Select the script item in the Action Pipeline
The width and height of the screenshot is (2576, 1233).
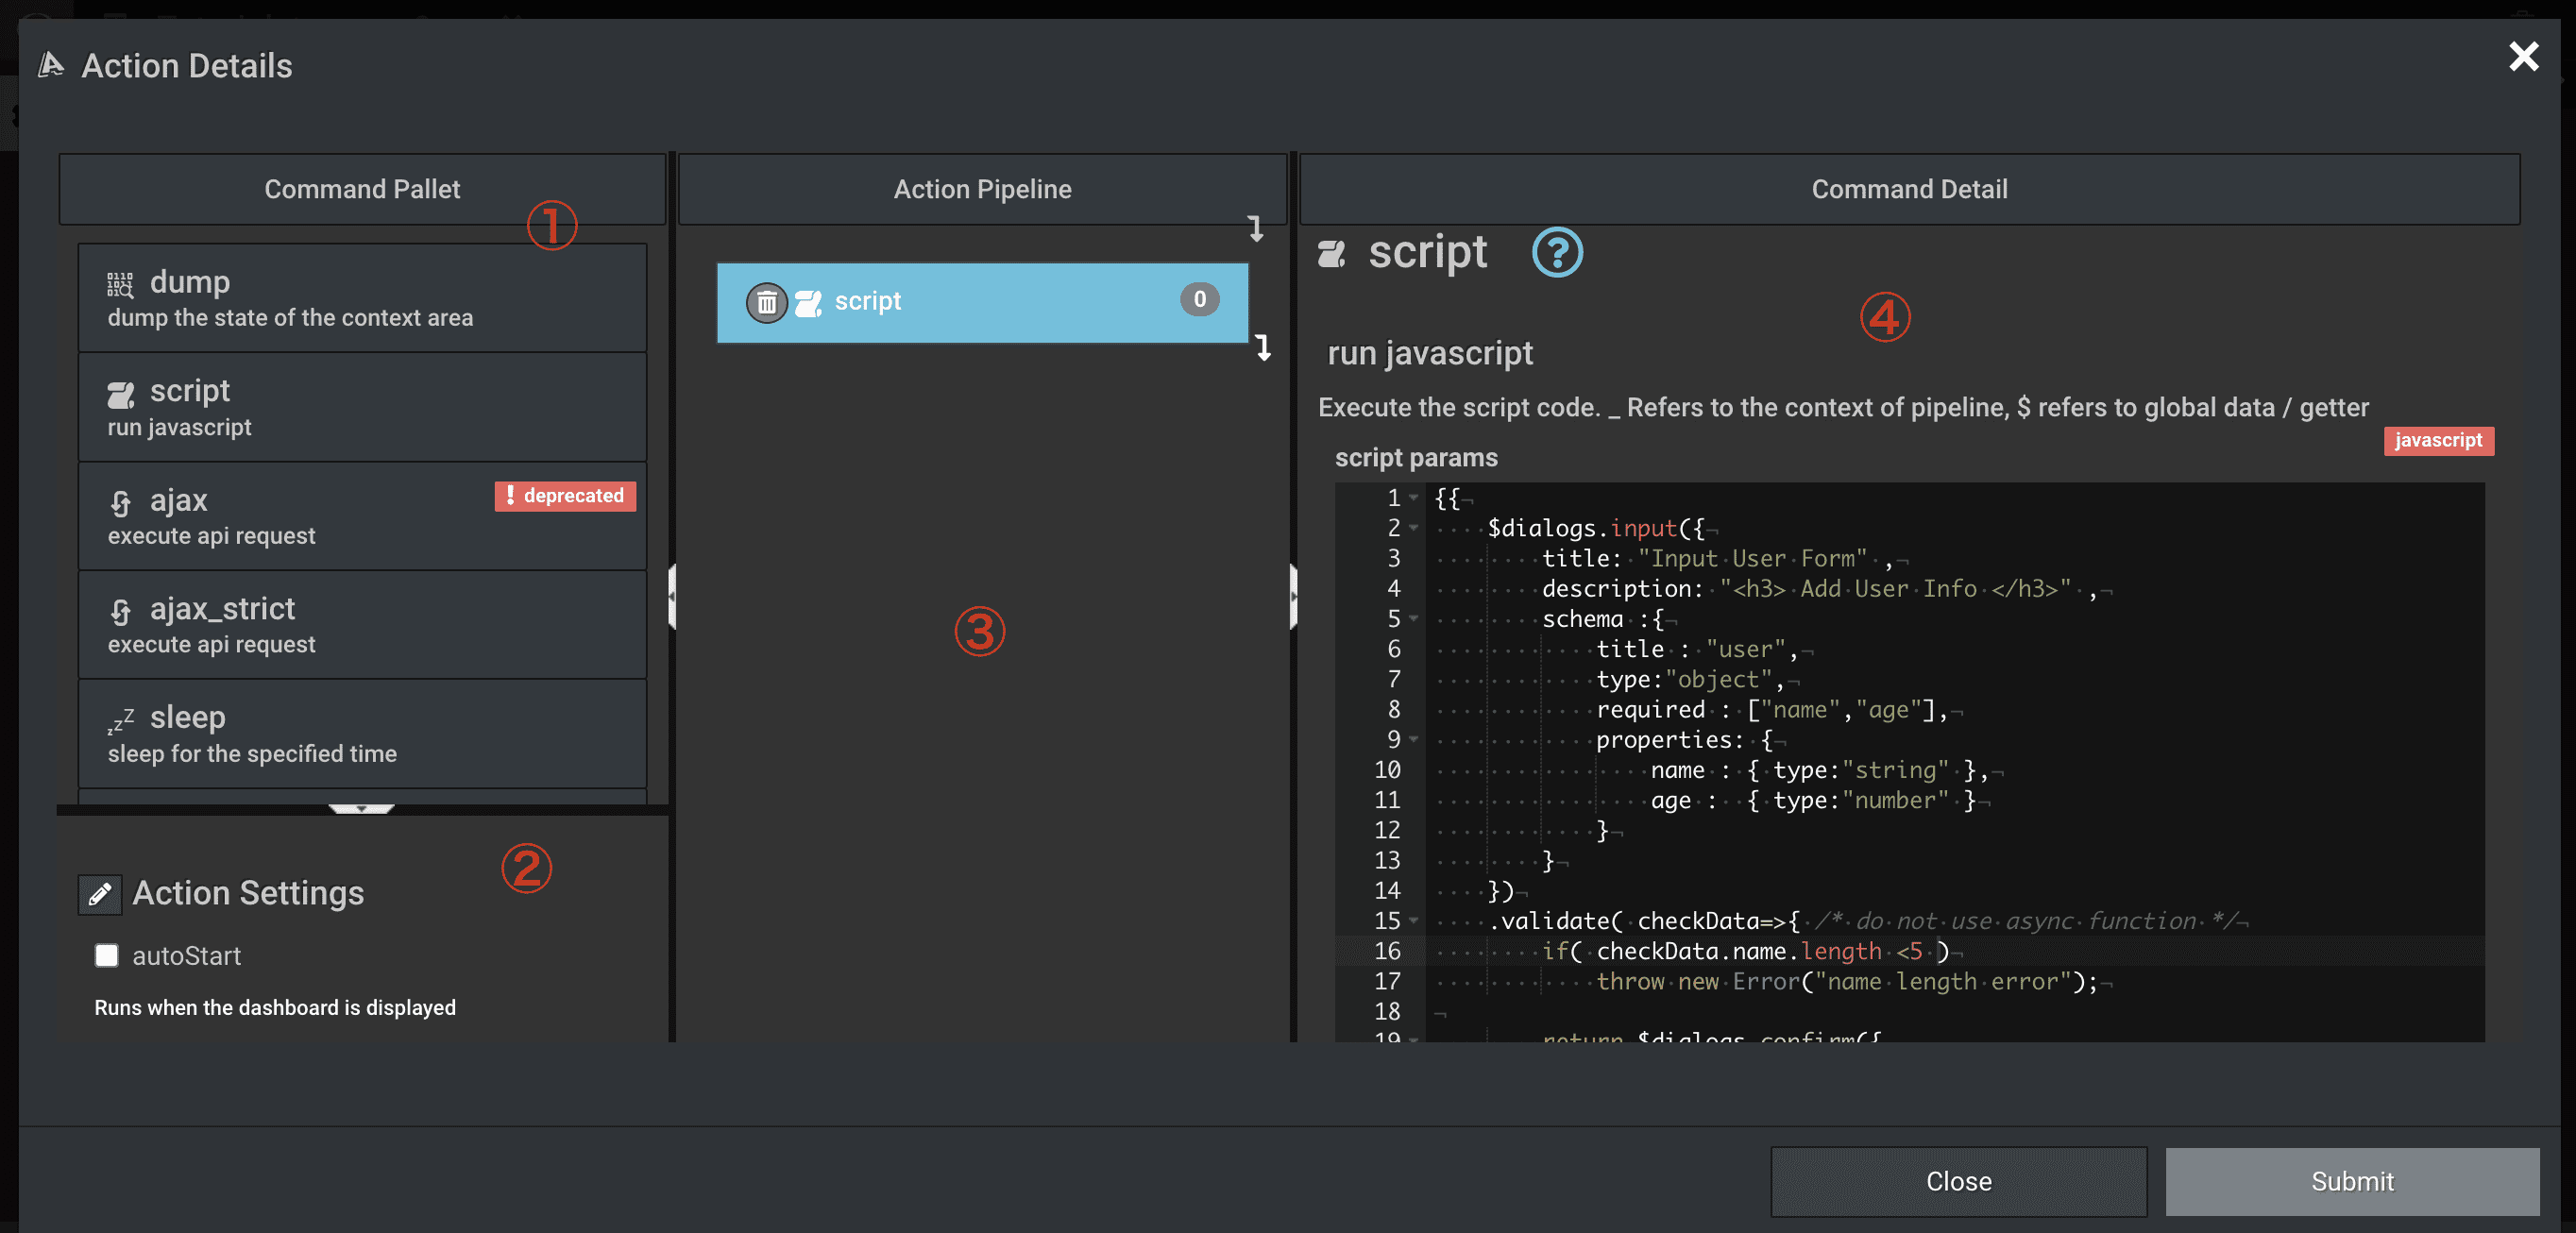[x=982, y=302]
